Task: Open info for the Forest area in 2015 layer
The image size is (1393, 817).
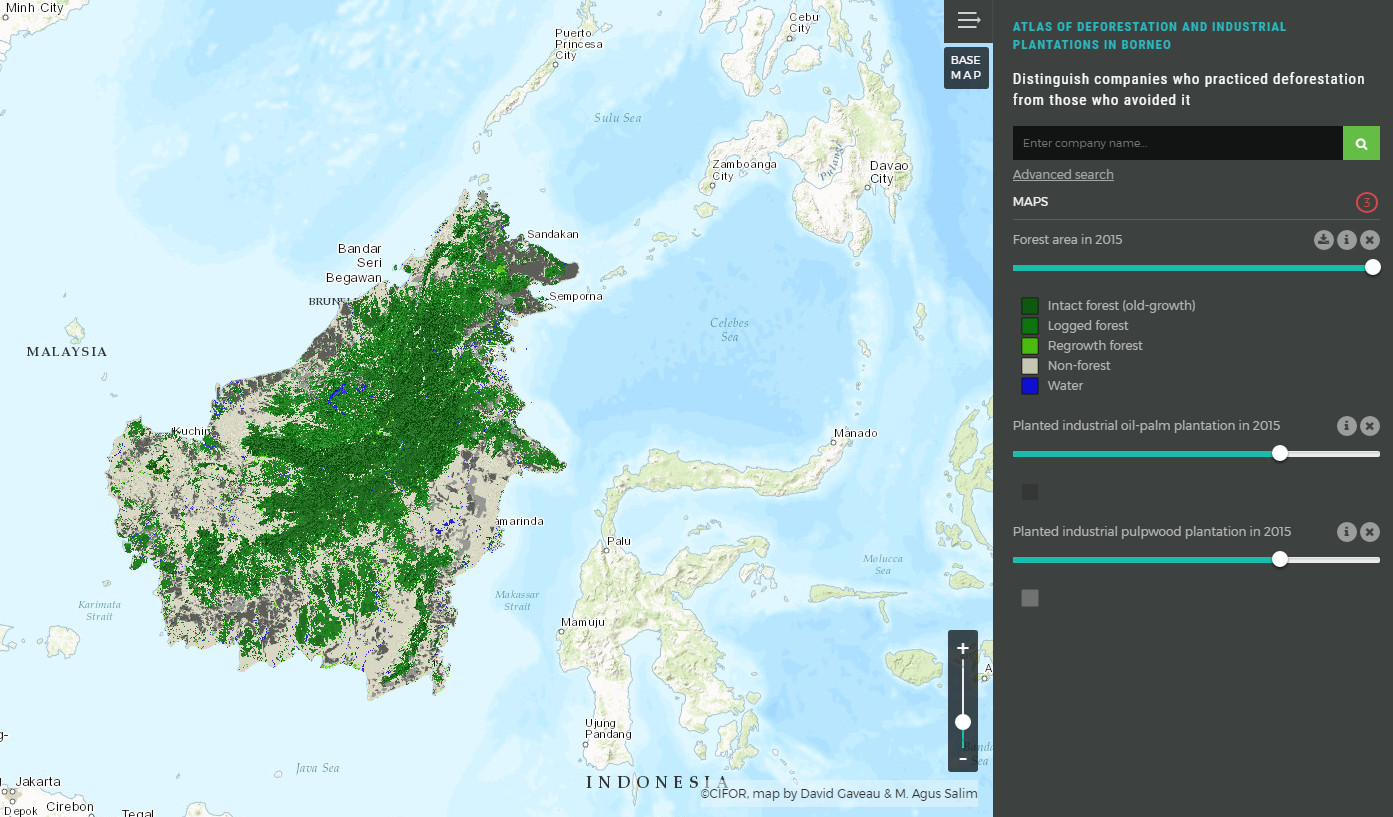Action: click(x=1347, y=239)
